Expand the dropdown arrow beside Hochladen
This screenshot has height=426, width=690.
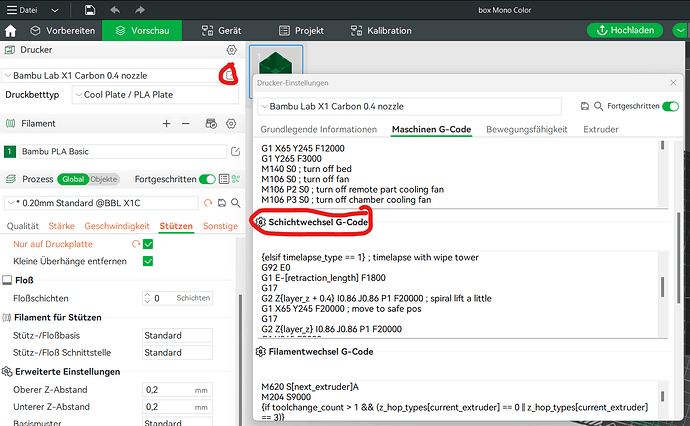click(x=680, y=30)
